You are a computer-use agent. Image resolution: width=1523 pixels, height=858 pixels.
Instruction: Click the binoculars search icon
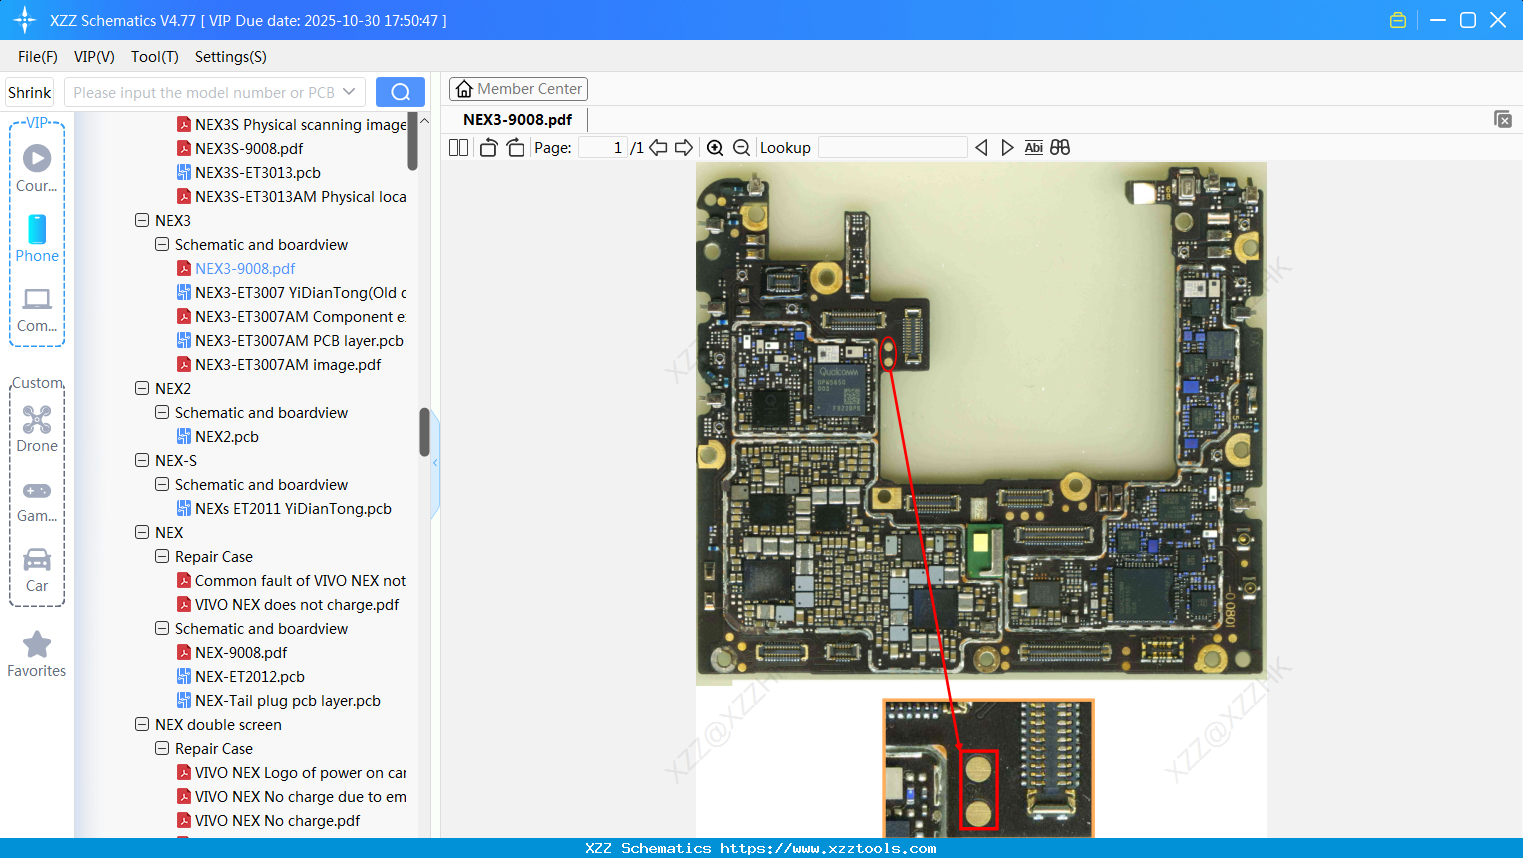click(x=1060, y=148)
